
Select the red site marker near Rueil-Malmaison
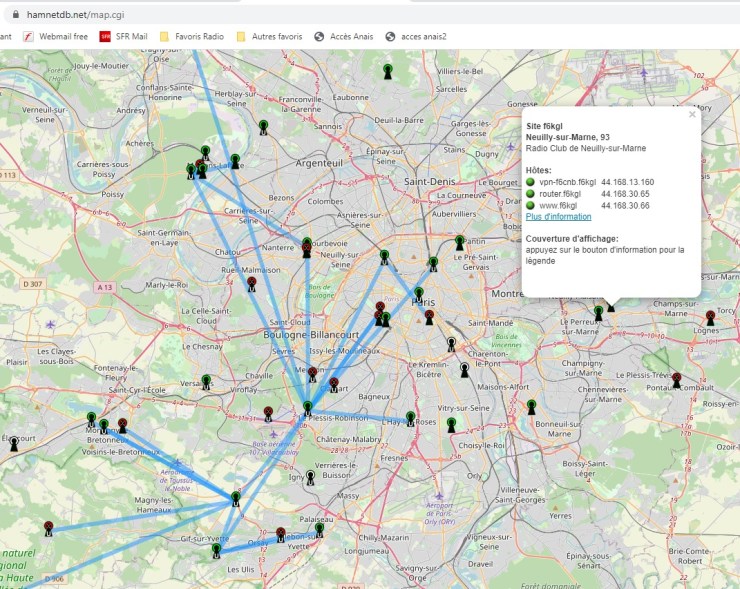click(x=251, y=284)
